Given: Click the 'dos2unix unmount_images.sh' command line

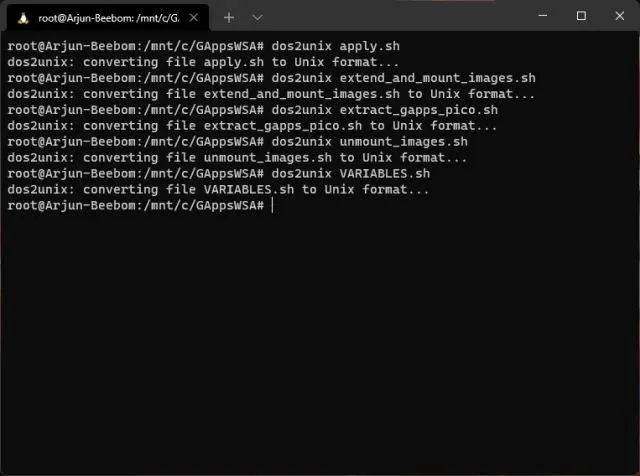Looking at the screenshot, I should pos(237,142).
